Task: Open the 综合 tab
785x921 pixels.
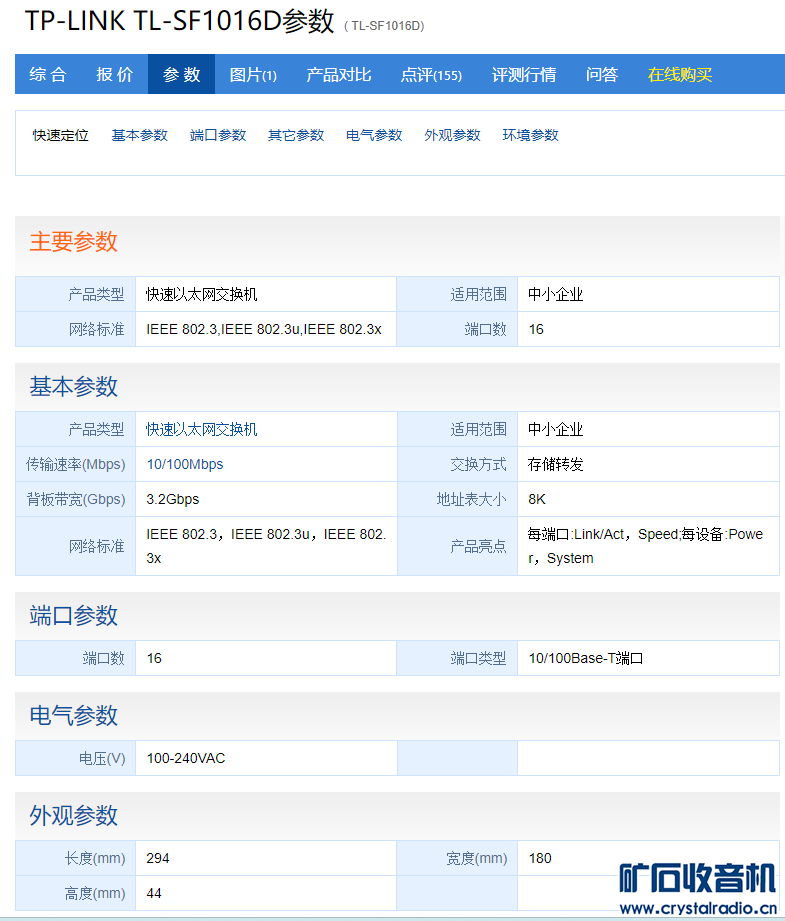Action: (48, 75)
